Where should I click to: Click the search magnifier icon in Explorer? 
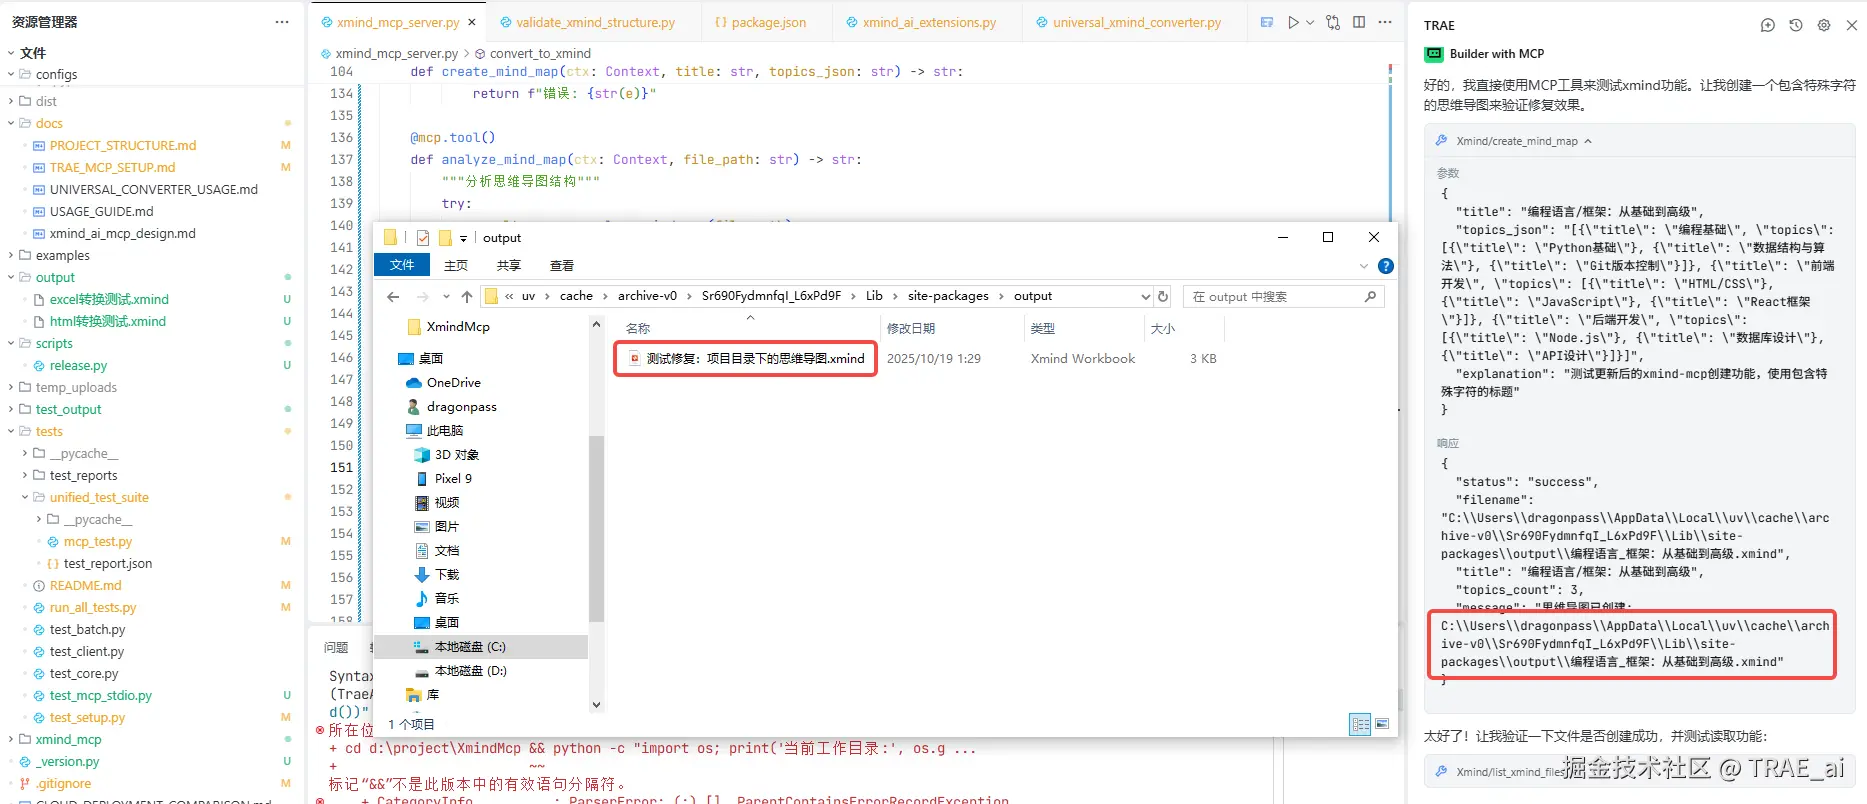(x=1370, y=296)
